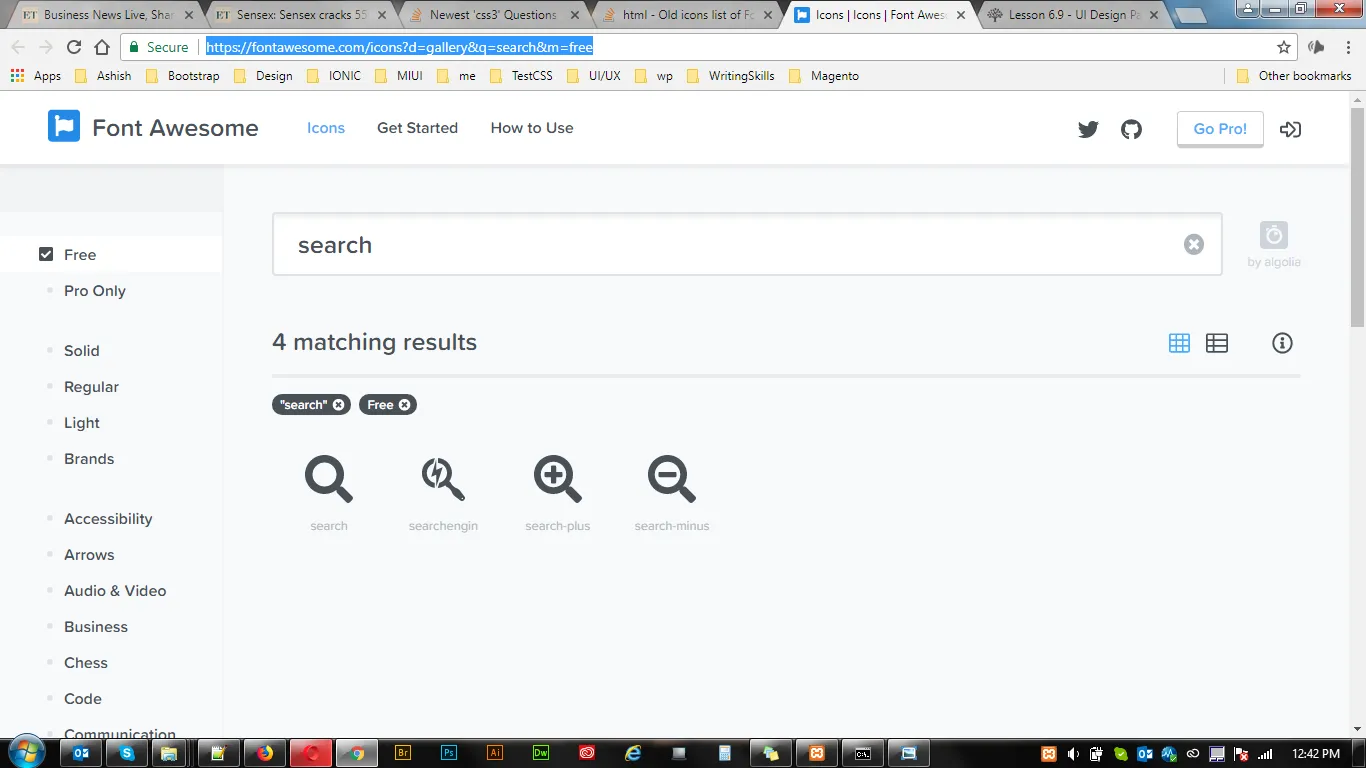The width and height of the screenshot is (1366, 768).
Task: Click the address bar URL
Action: tap(400, 47)
